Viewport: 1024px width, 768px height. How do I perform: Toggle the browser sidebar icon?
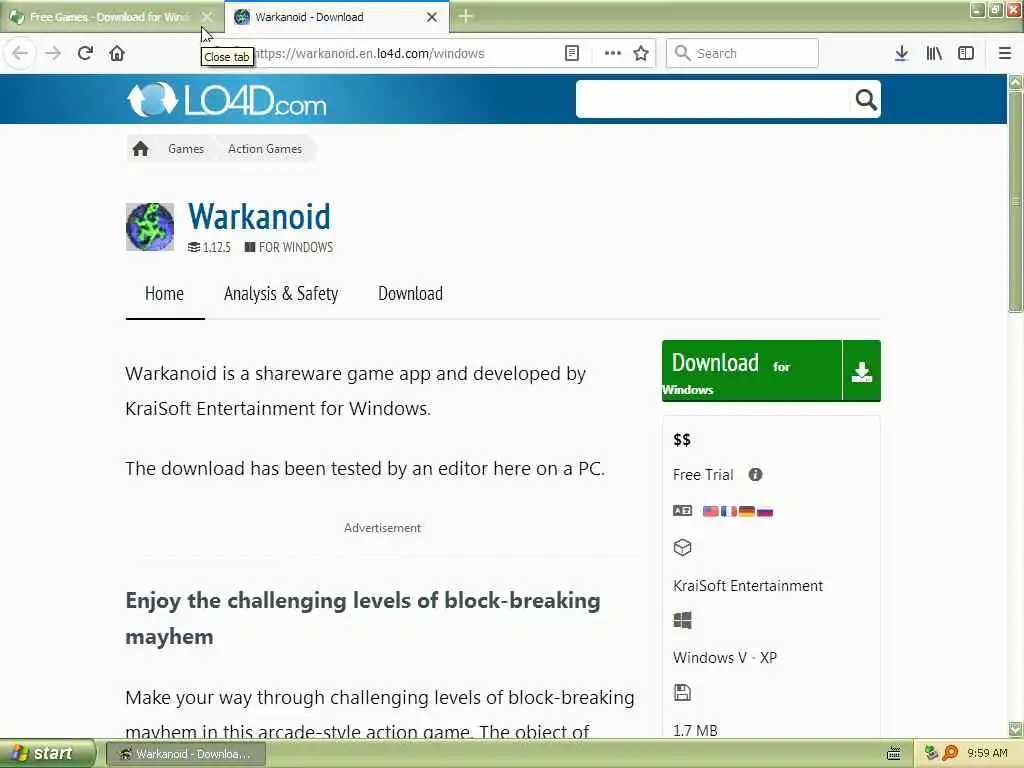click(x=966, y=53)
